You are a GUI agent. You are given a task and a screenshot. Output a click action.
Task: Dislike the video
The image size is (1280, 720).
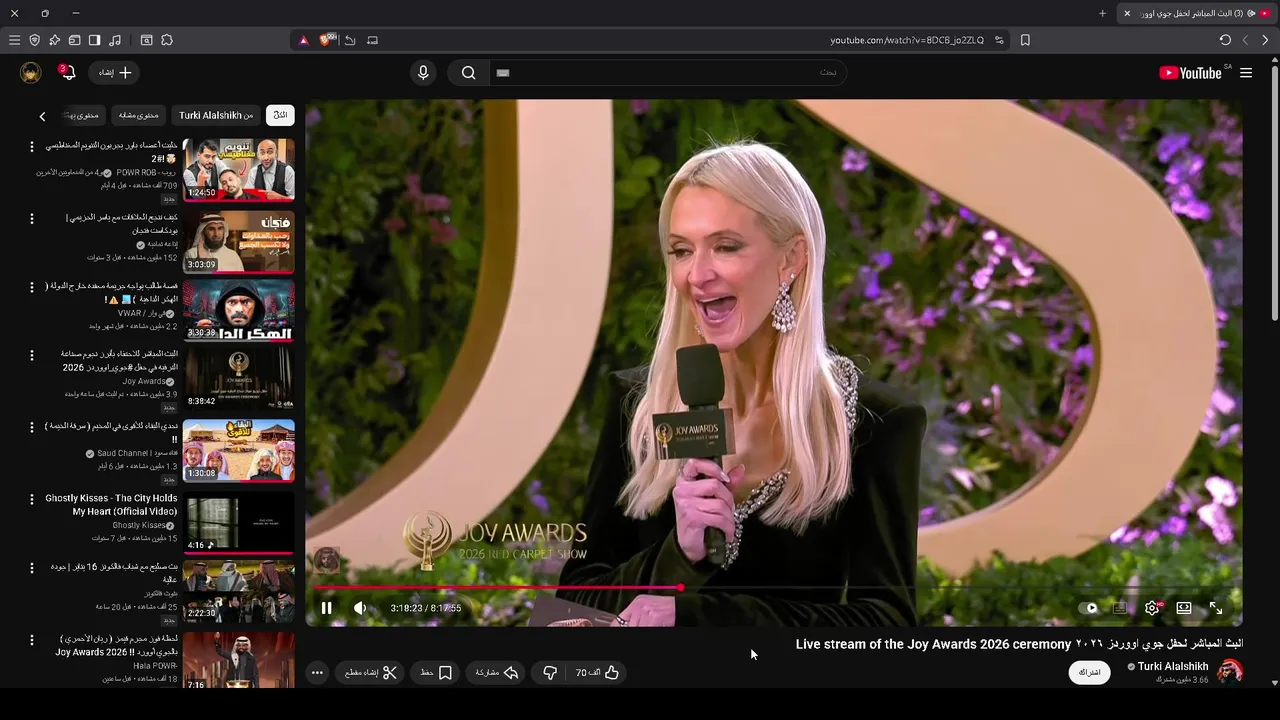(549, 673)
